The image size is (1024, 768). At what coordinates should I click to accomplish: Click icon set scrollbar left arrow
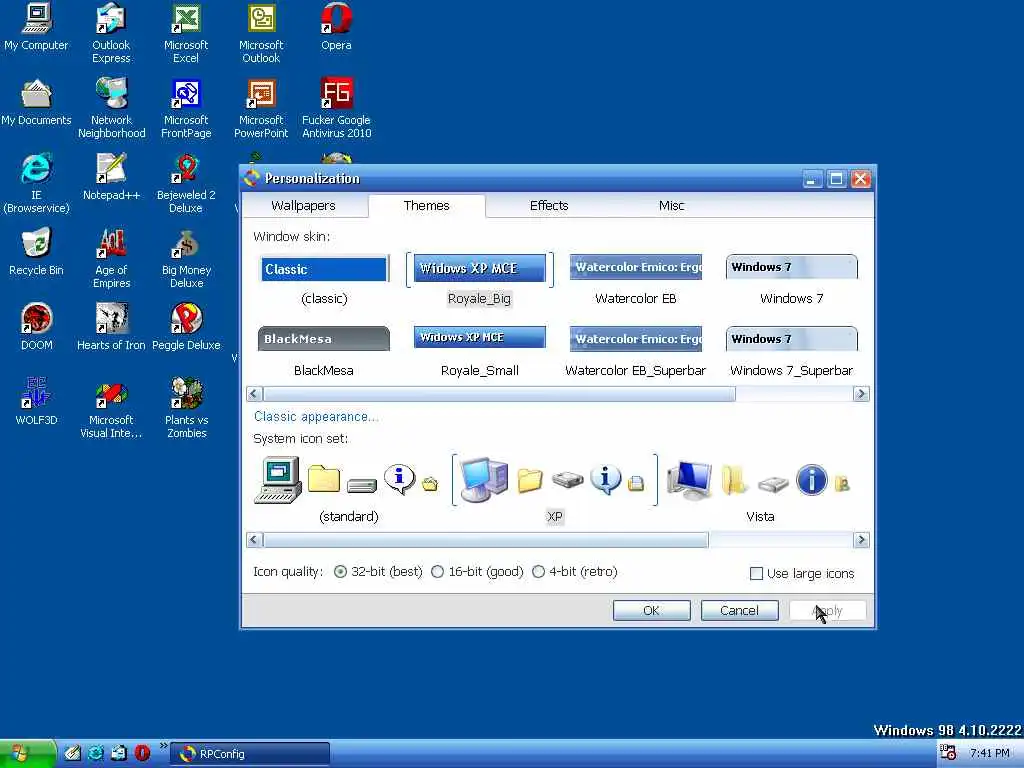(x=255, y=540)
